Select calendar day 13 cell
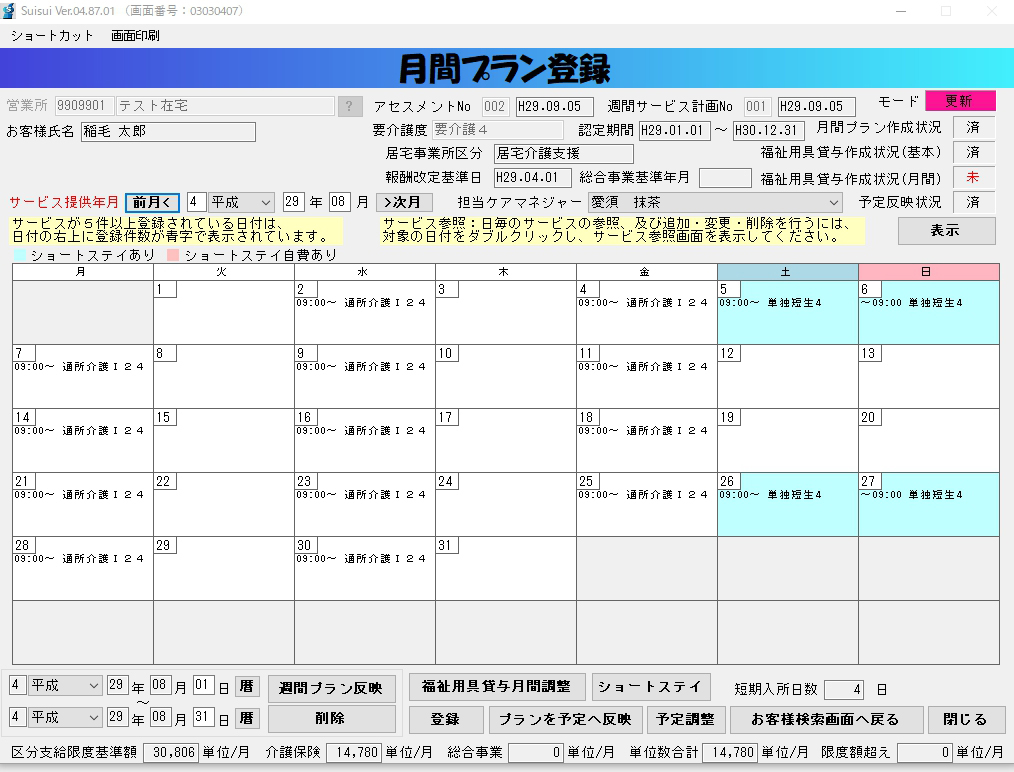The height and width of the screenshot is (772, 1014). 929,376
